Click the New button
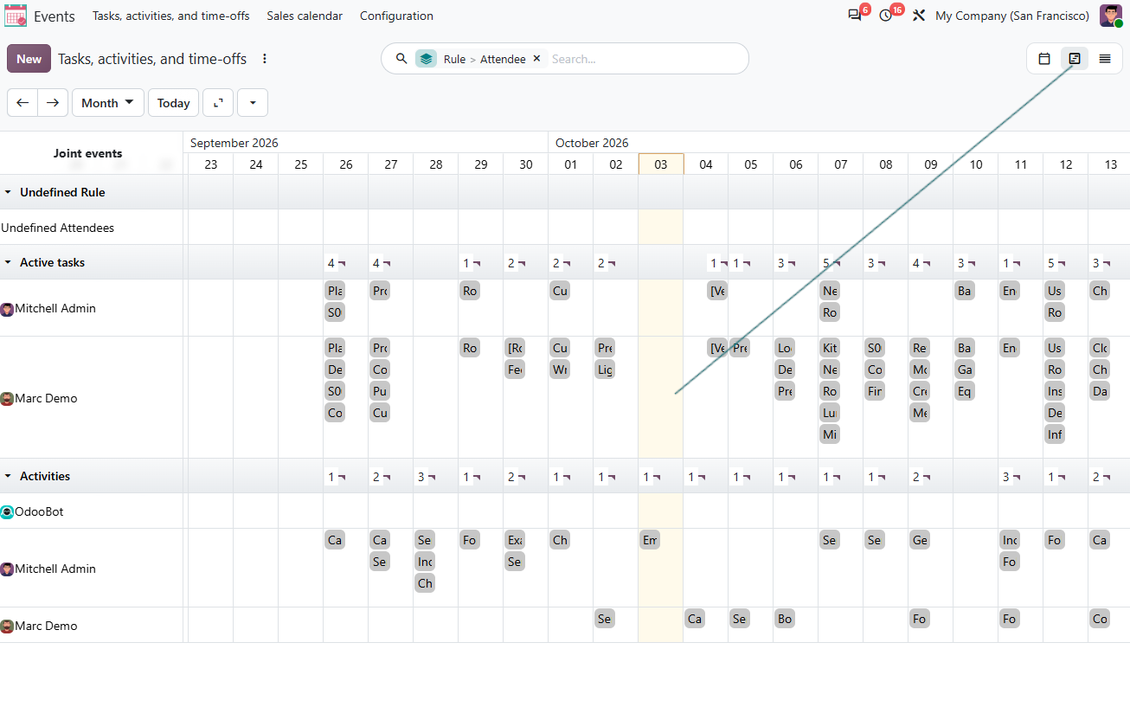The width and height of the screenshot is (1130, 707). pyautogui.click(x=29, y=58)
